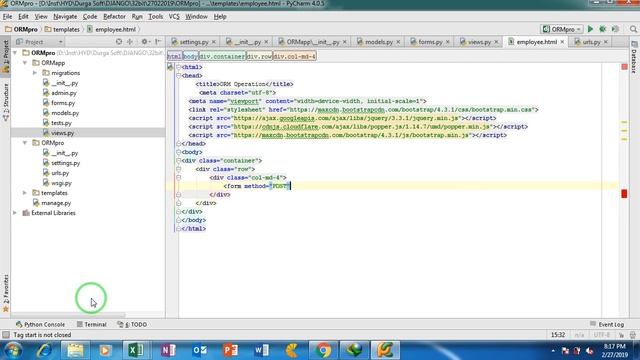This screenshot has height=360, width=640.
Task: Open the Database side panel
Action: pos(634,57)
